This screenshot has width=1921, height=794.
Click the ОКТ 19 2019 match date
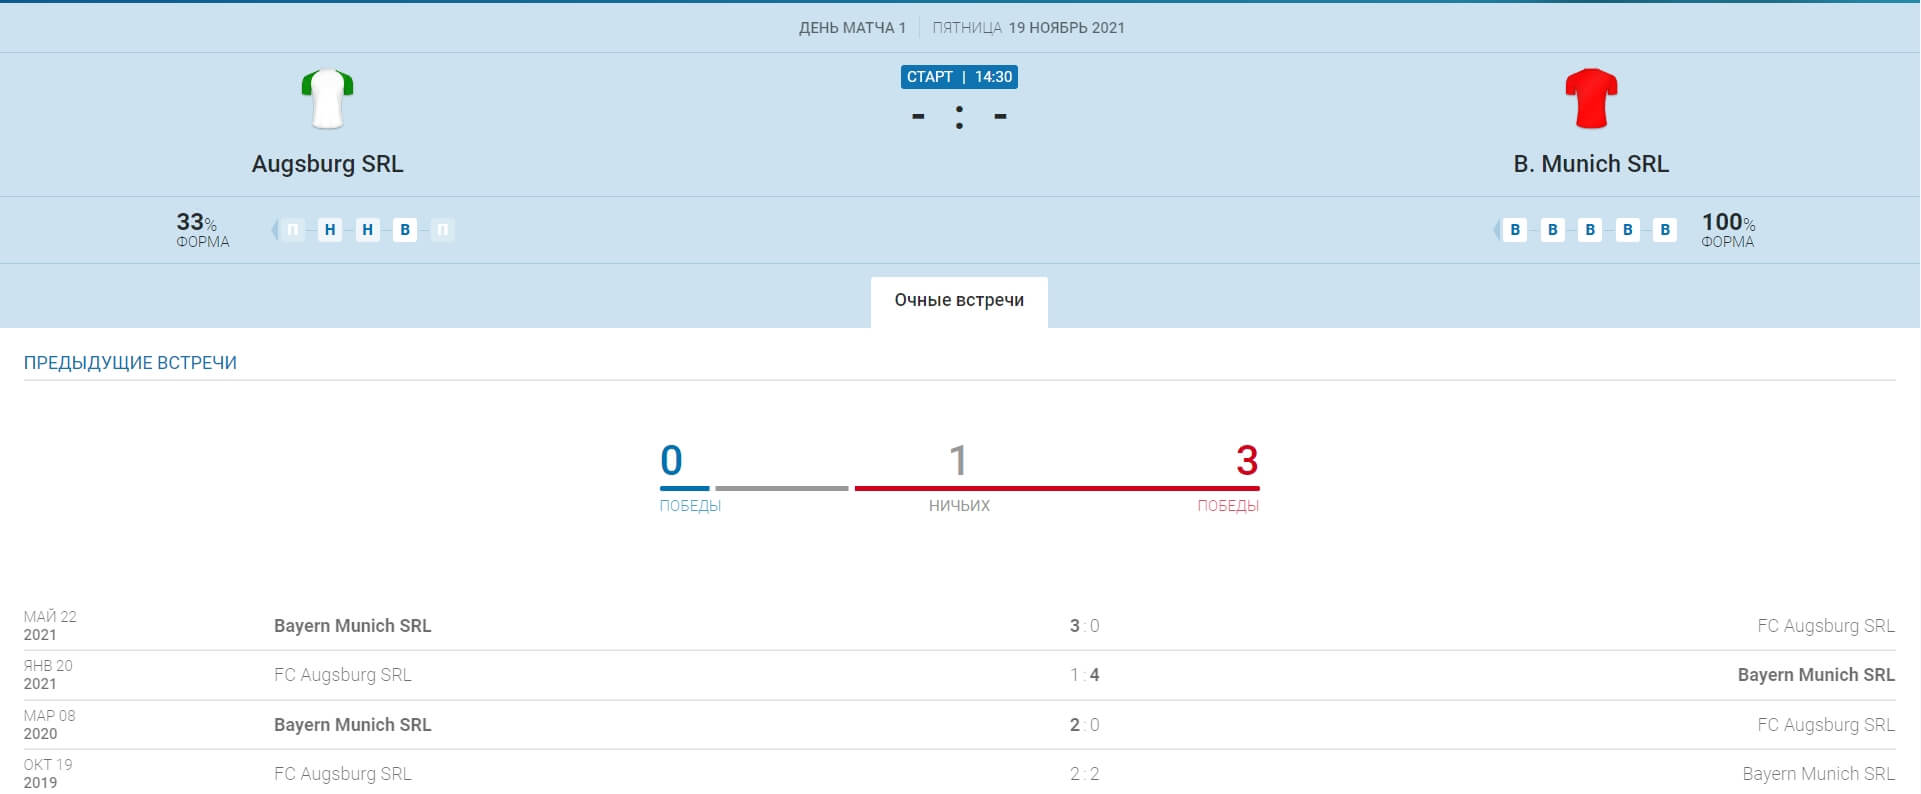click(x=48, y=774)
